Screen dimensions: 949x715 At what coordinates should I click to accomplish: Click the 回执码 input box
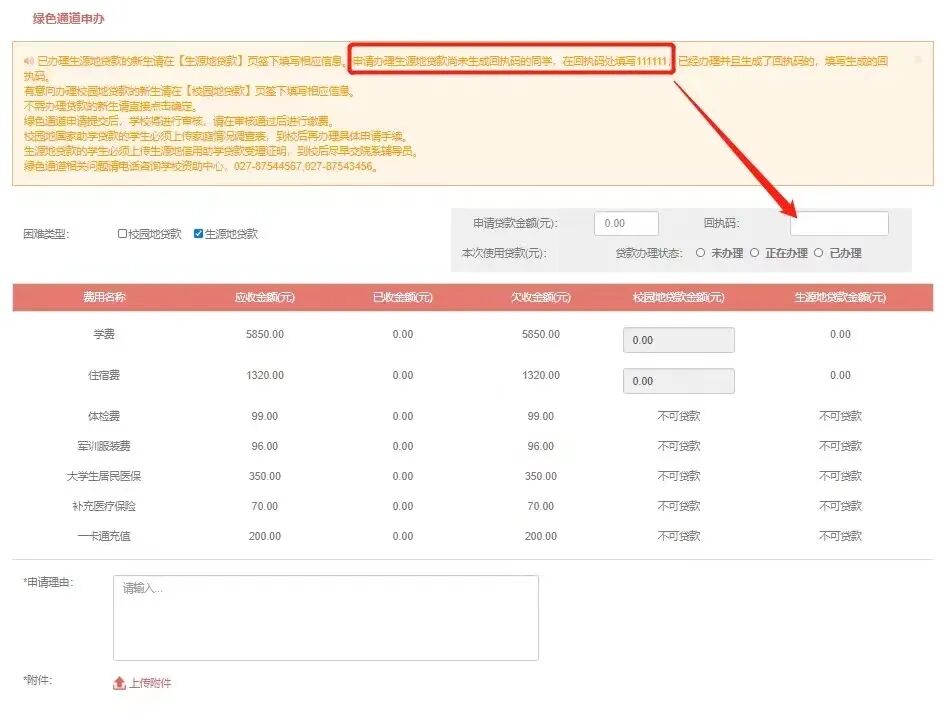point(839,222)
